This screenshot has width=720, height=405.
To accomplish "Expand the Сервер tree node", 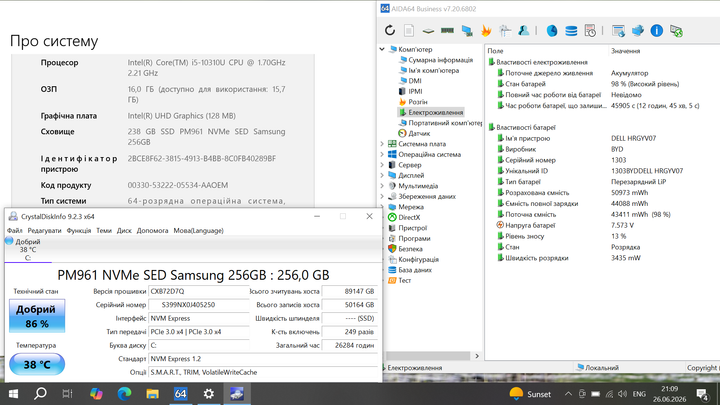I will point(382,165).
